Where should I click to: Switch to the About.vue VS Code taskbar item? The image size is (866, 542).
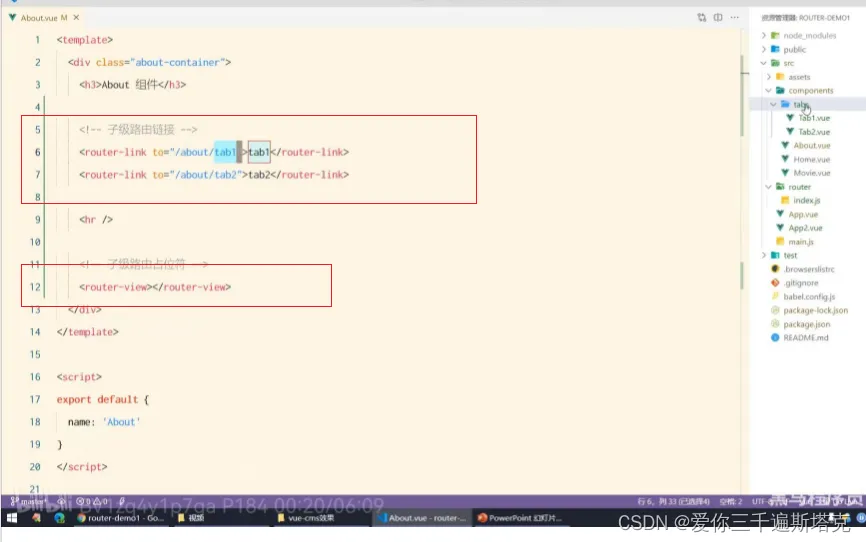[x=423, y=518]
